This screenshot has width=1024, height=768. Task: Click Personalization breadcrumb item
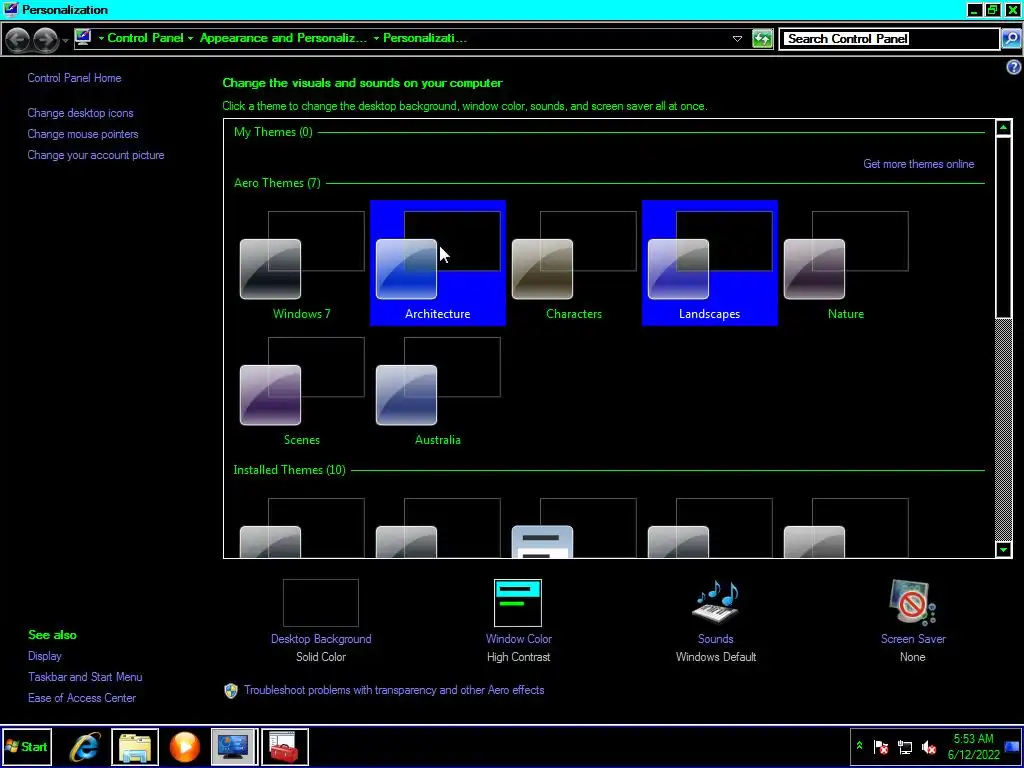click(x=424, y=38)
